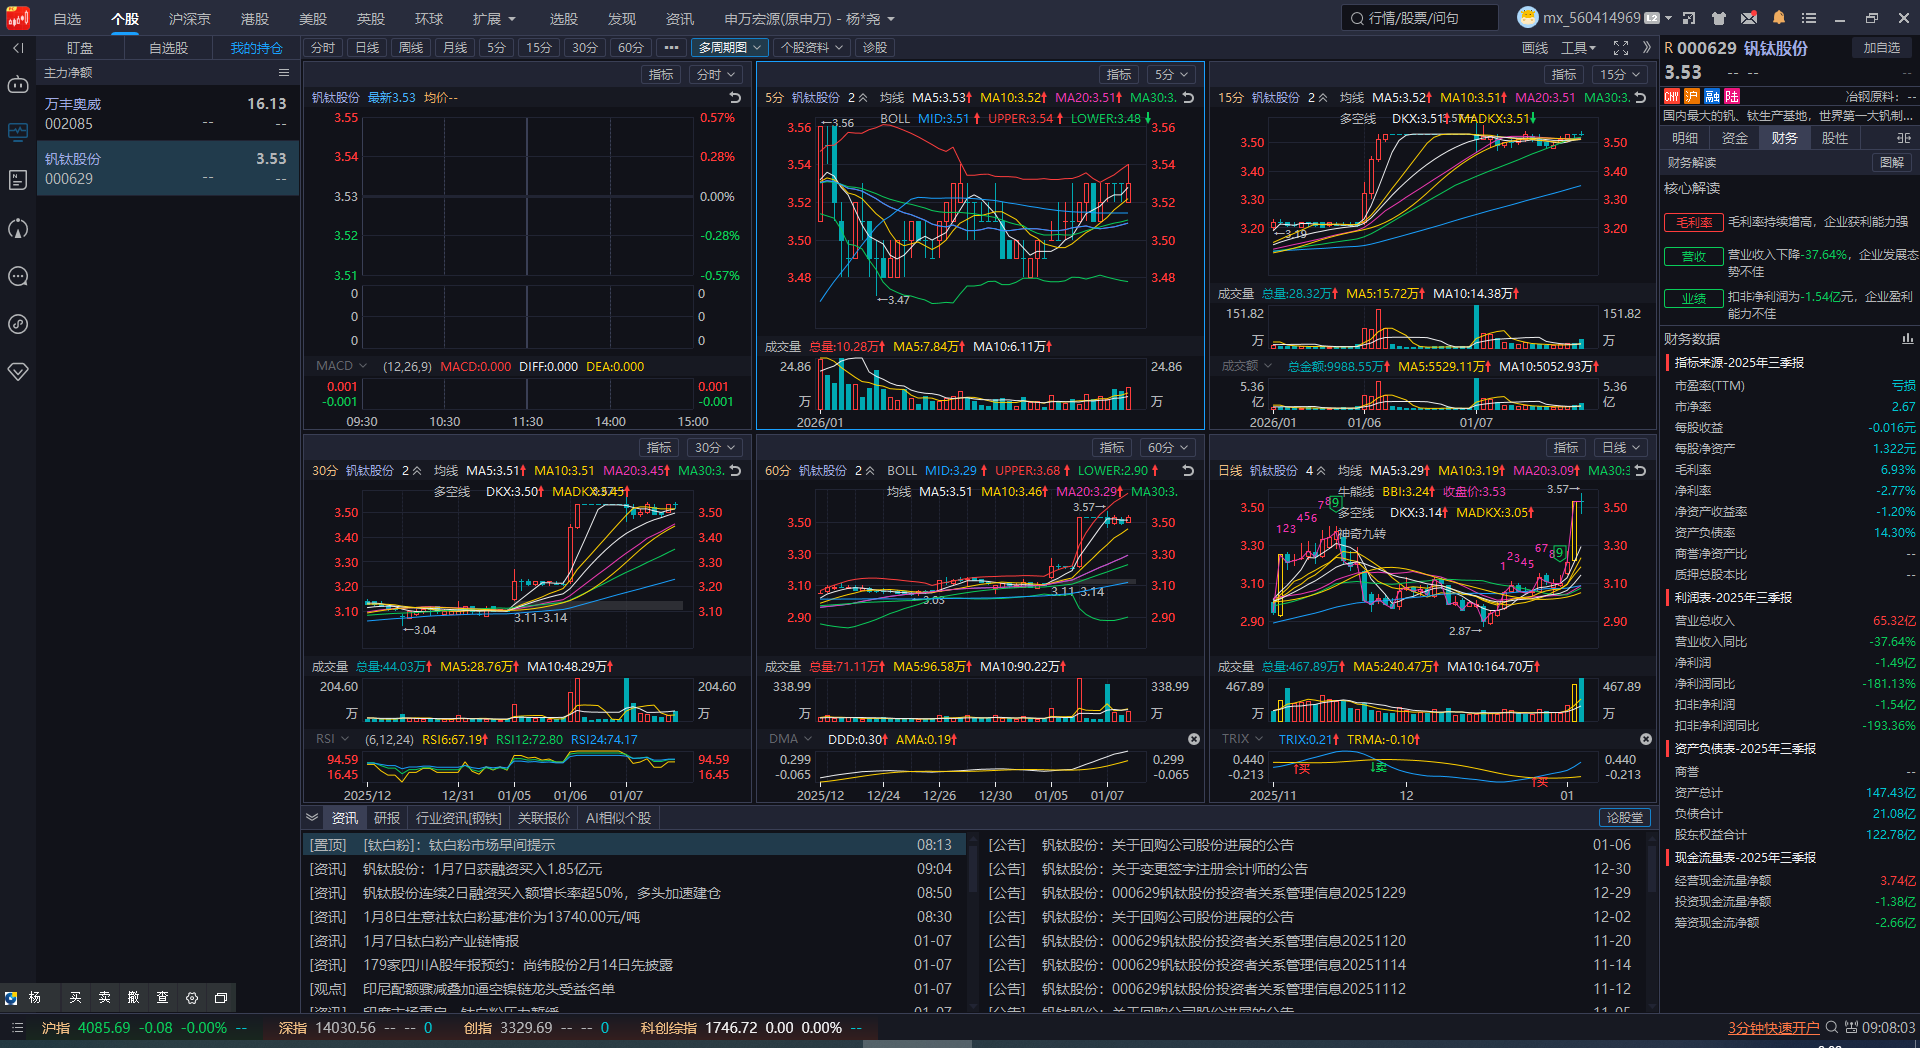Reset the 分时 chart with its undo arrow
1920x1048 pixels.
pyautogui.click(x=735, y=98)
